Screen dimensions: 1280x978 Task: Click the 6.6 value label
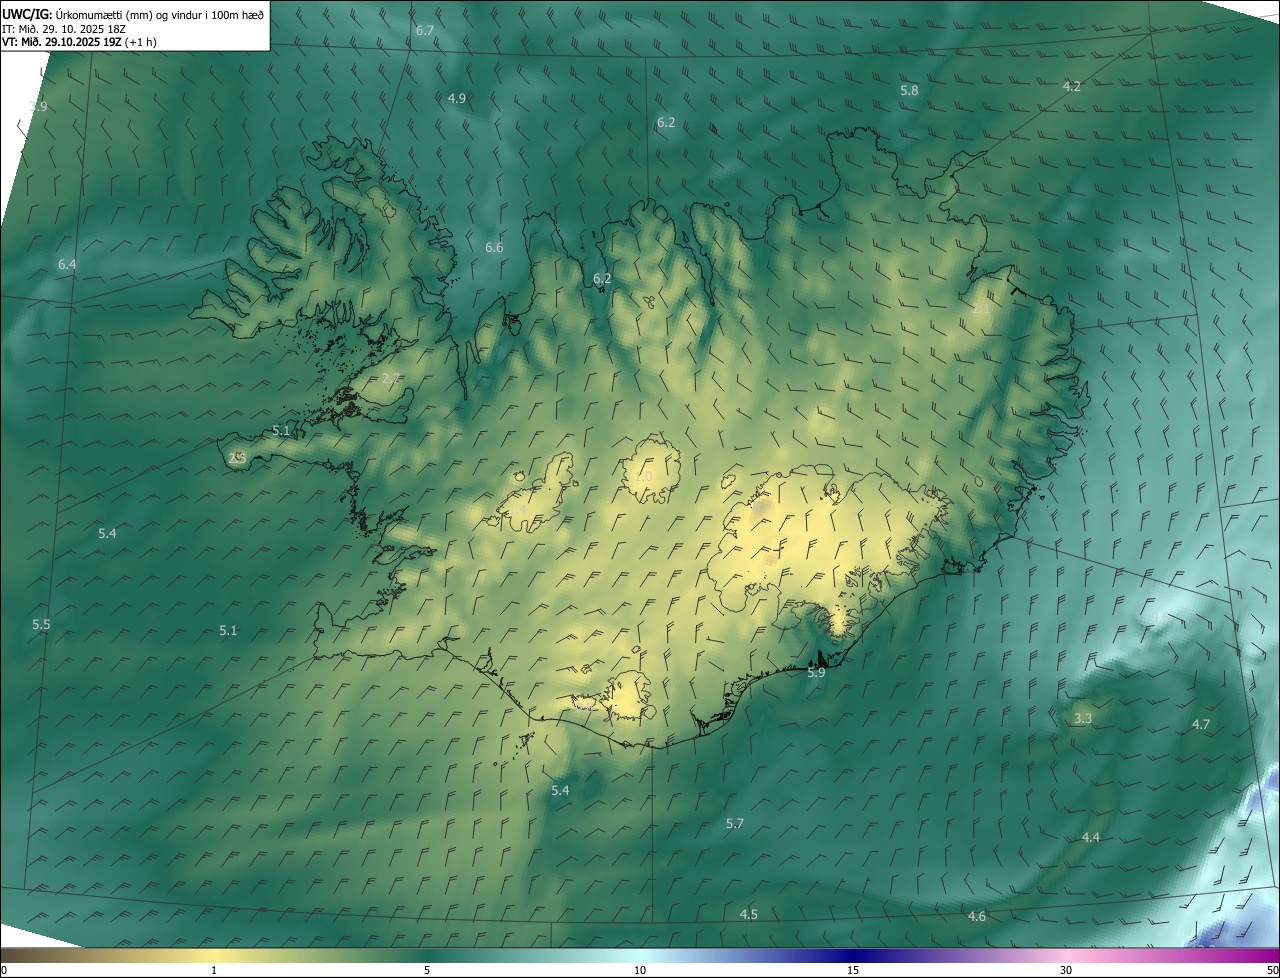coord(494,247)
